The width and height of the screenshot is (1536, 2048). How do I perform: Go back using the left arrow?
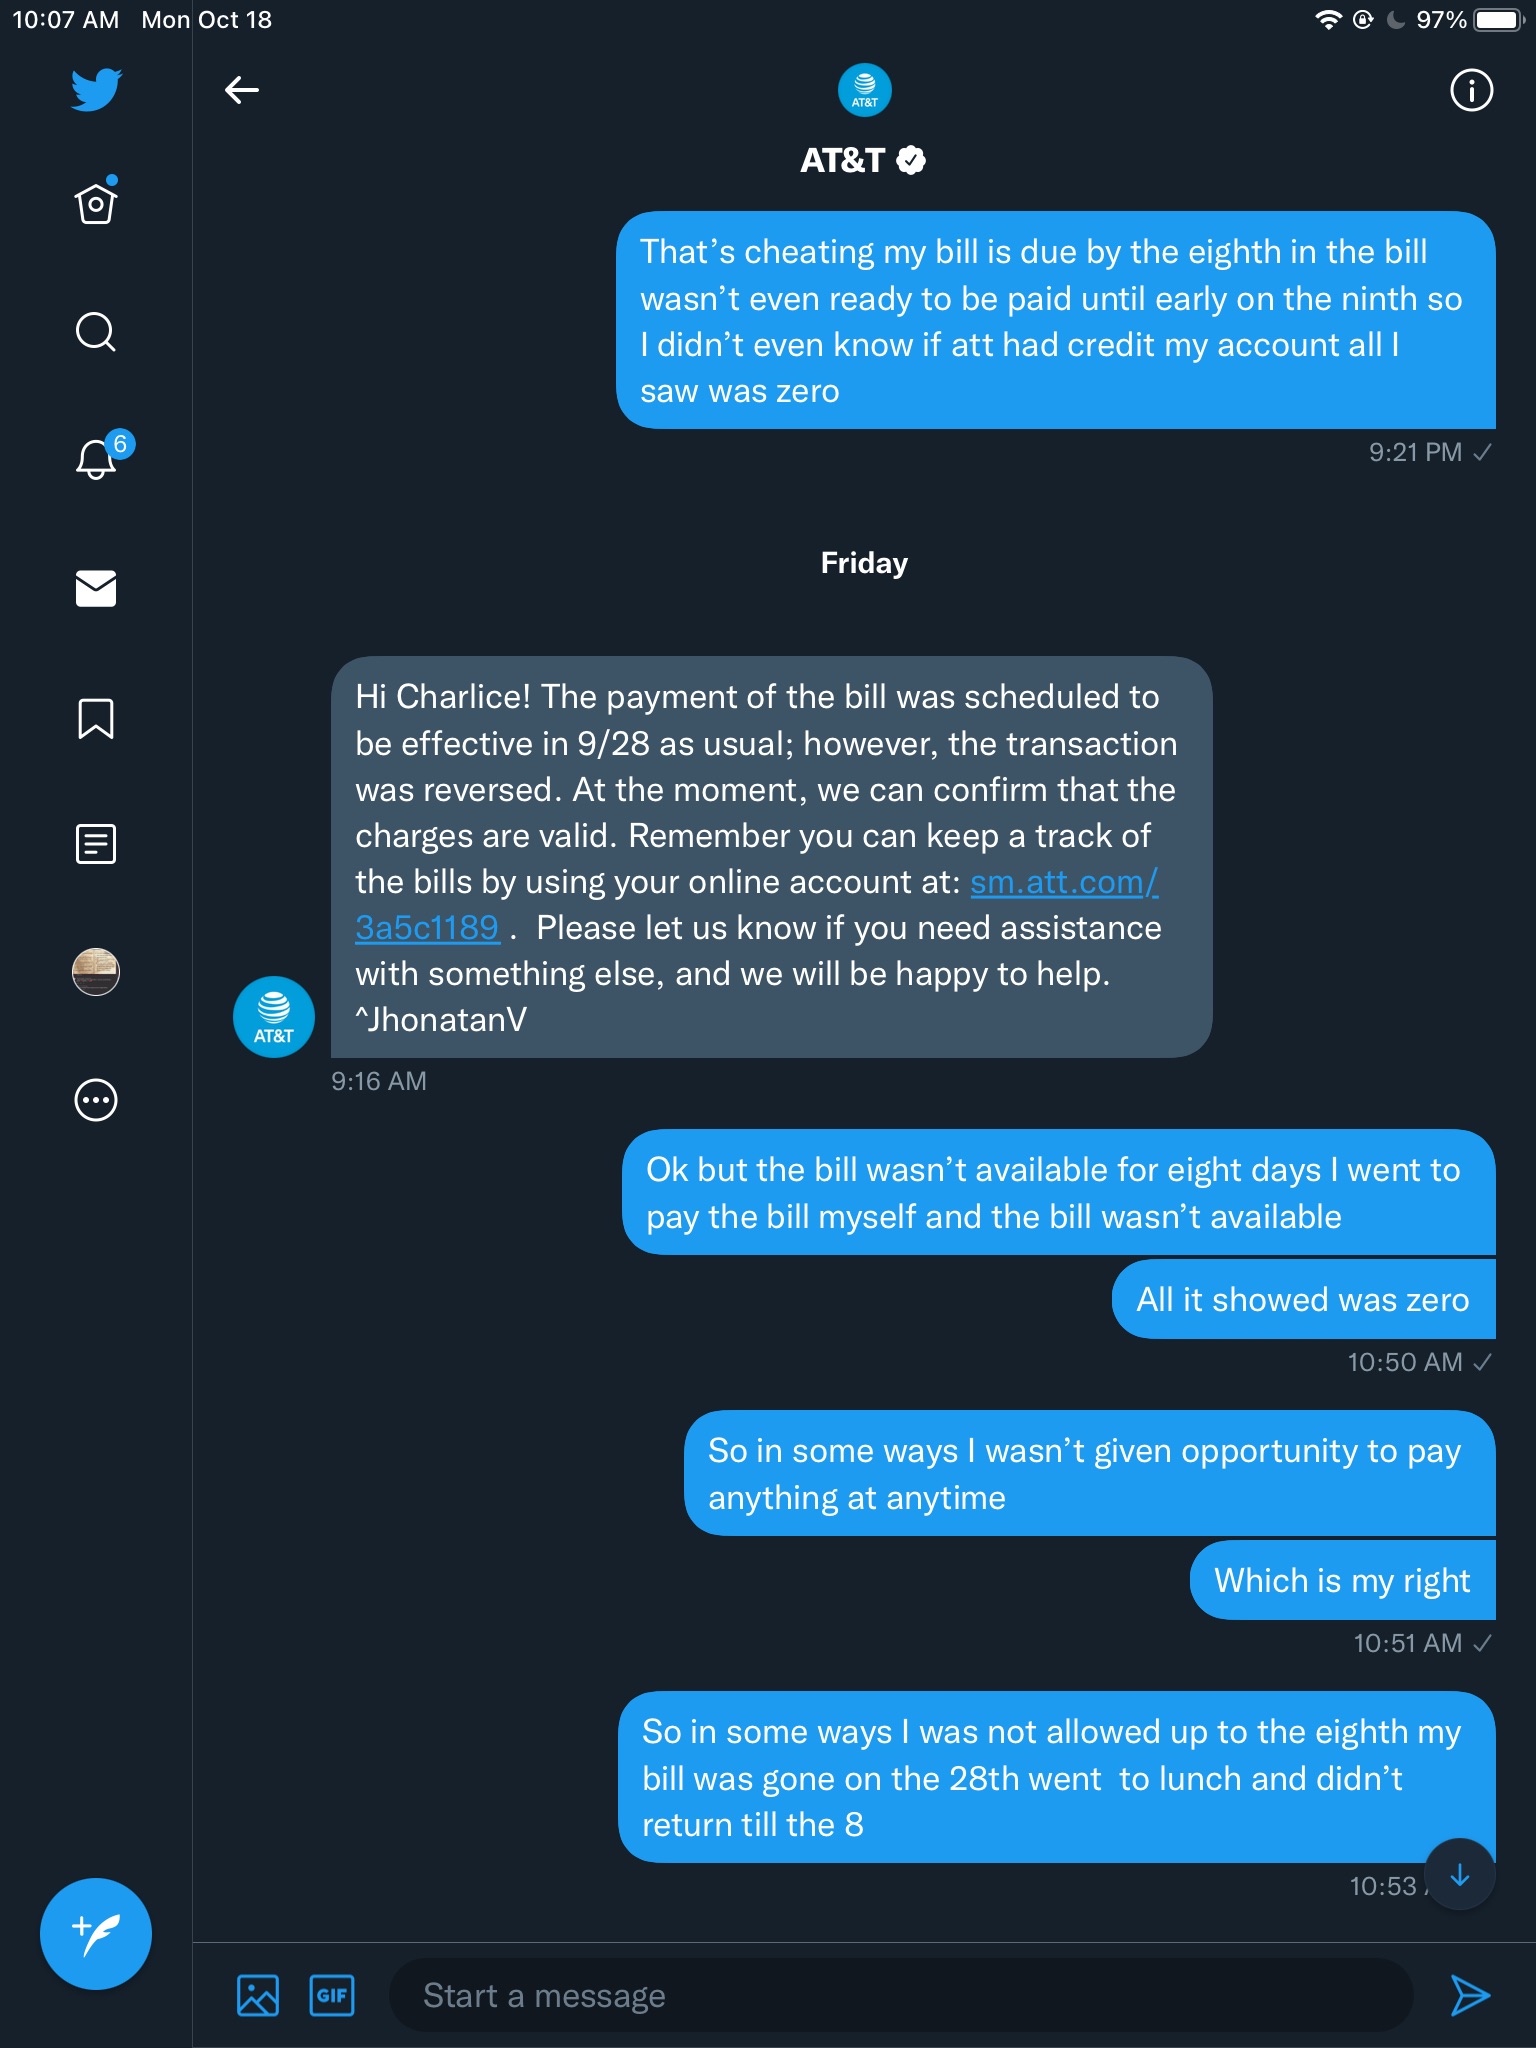[x=242, y=90]
